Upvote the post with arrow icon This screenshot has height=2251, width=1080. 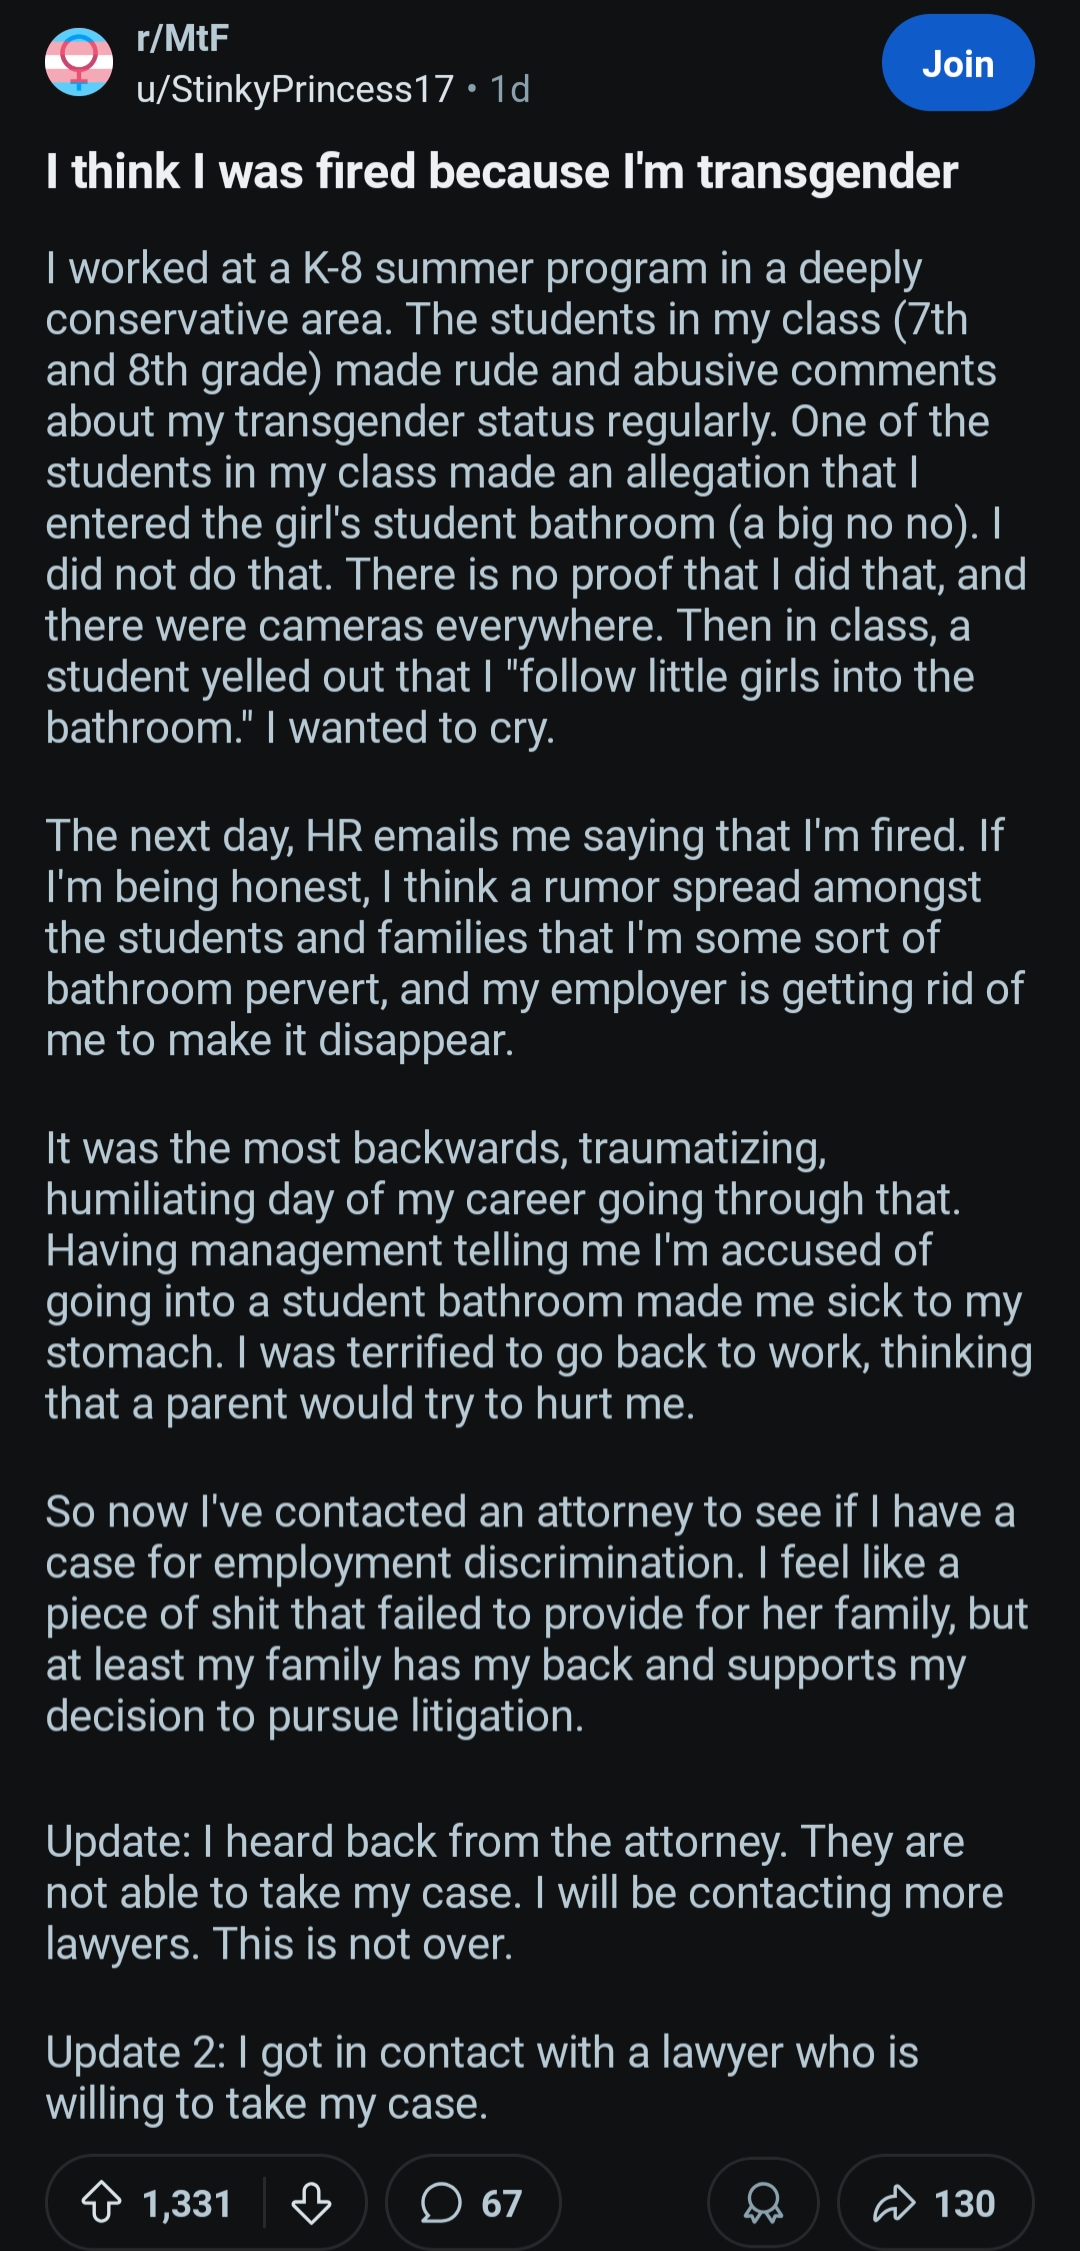(x=101, y=2203)
